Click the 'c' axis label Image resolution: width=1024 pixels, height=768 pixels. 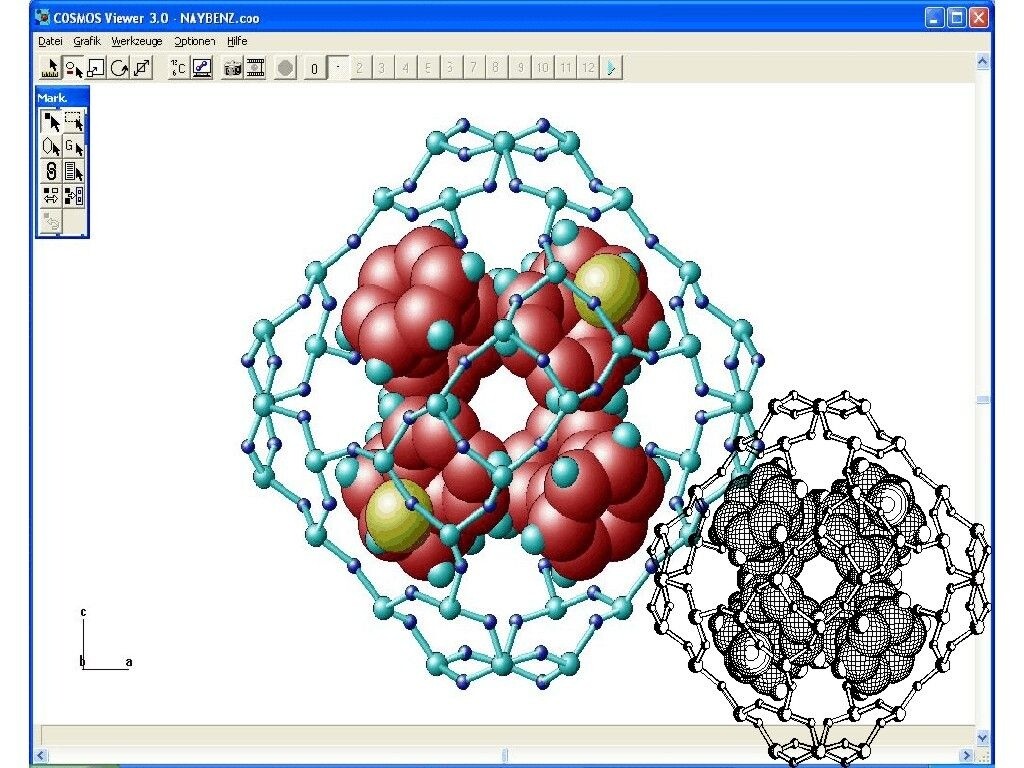pos(83,612)
